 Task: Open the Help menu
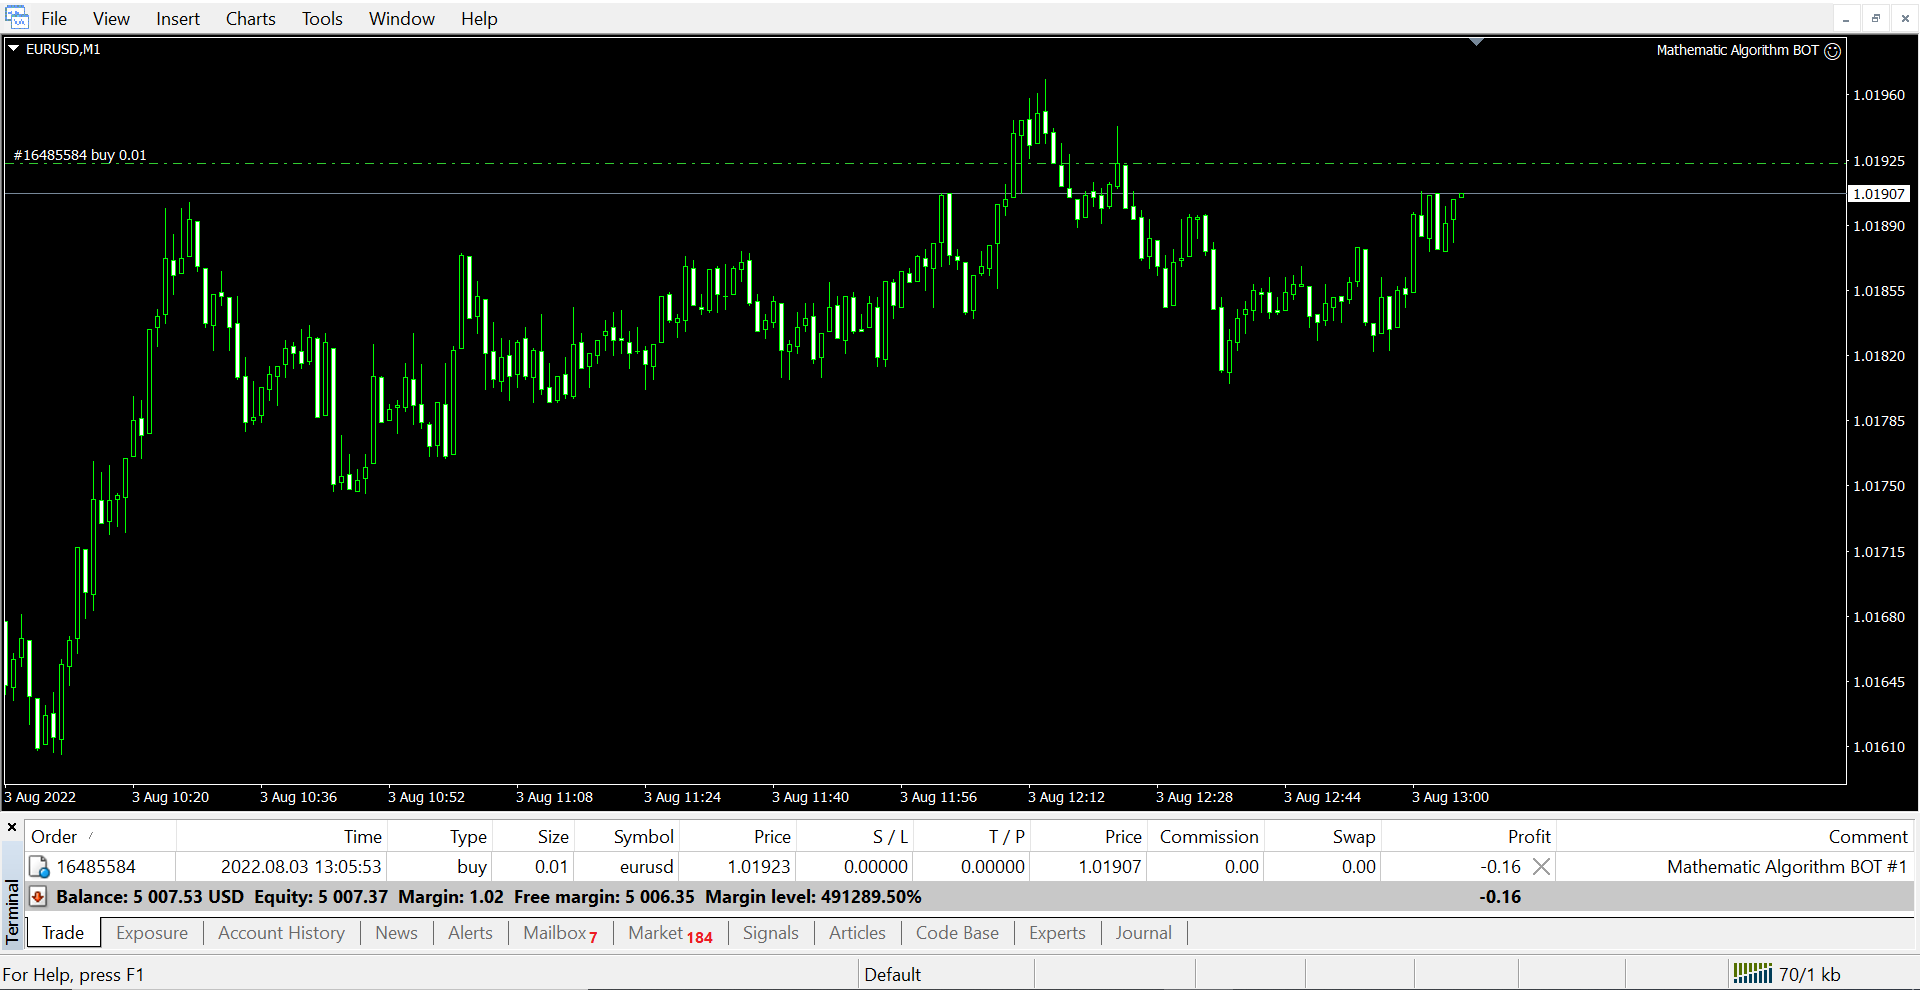point(479,19)
